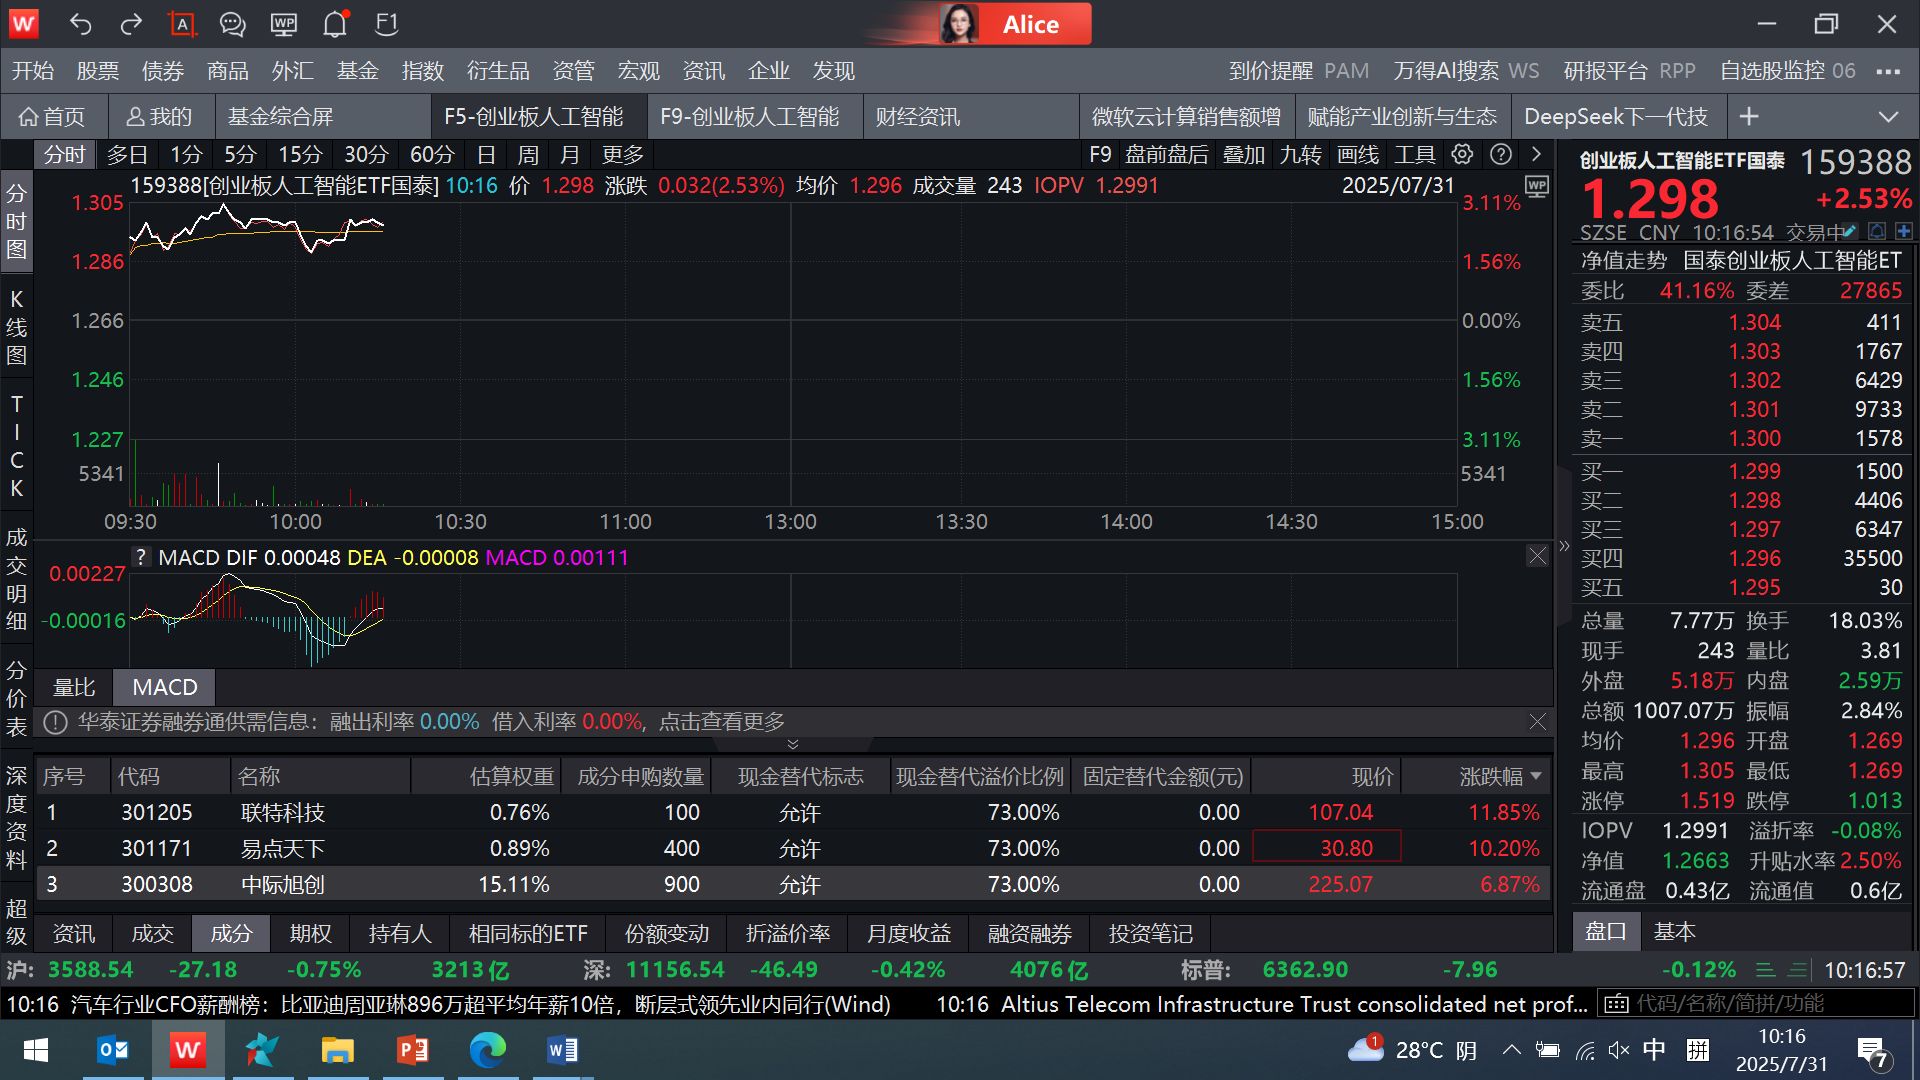Add the ETF to watchlist with plus icon

(1903, 231)
